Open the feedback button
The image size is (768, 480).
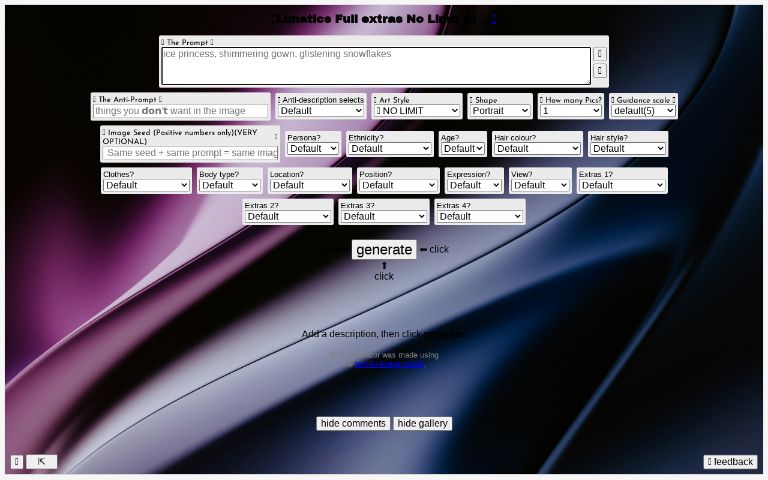[x=730, y=461]
